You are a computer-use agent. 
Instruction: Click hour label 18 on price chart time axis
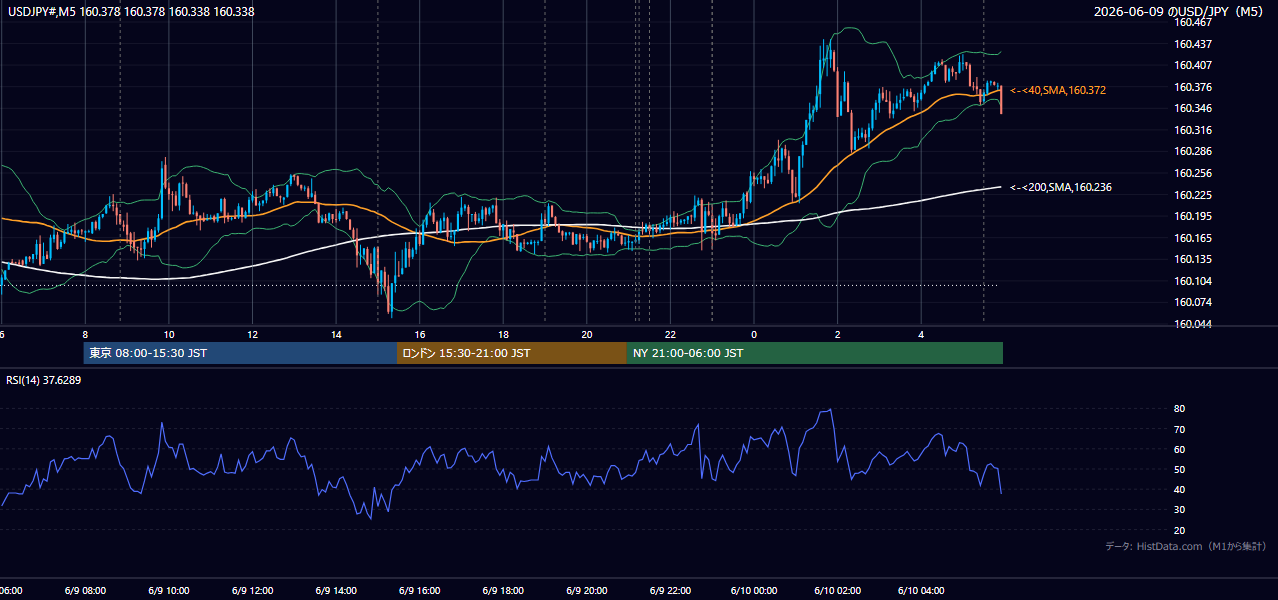click(x=503, y=335)
